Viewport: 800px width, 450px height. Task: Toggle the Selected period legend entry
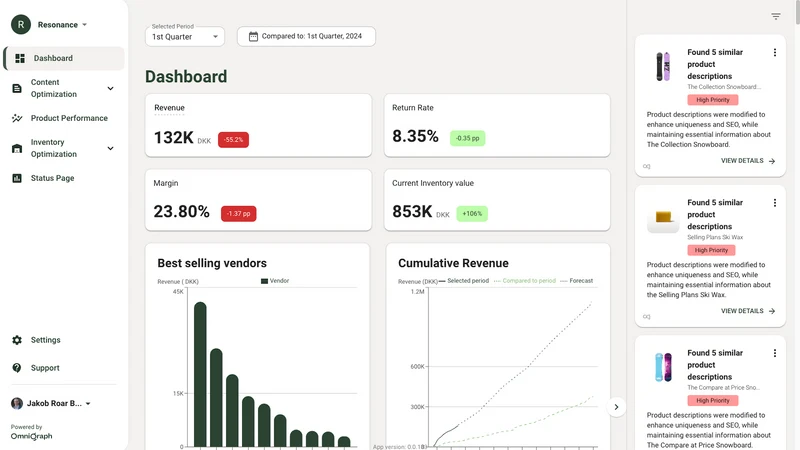tap(464, 281)
